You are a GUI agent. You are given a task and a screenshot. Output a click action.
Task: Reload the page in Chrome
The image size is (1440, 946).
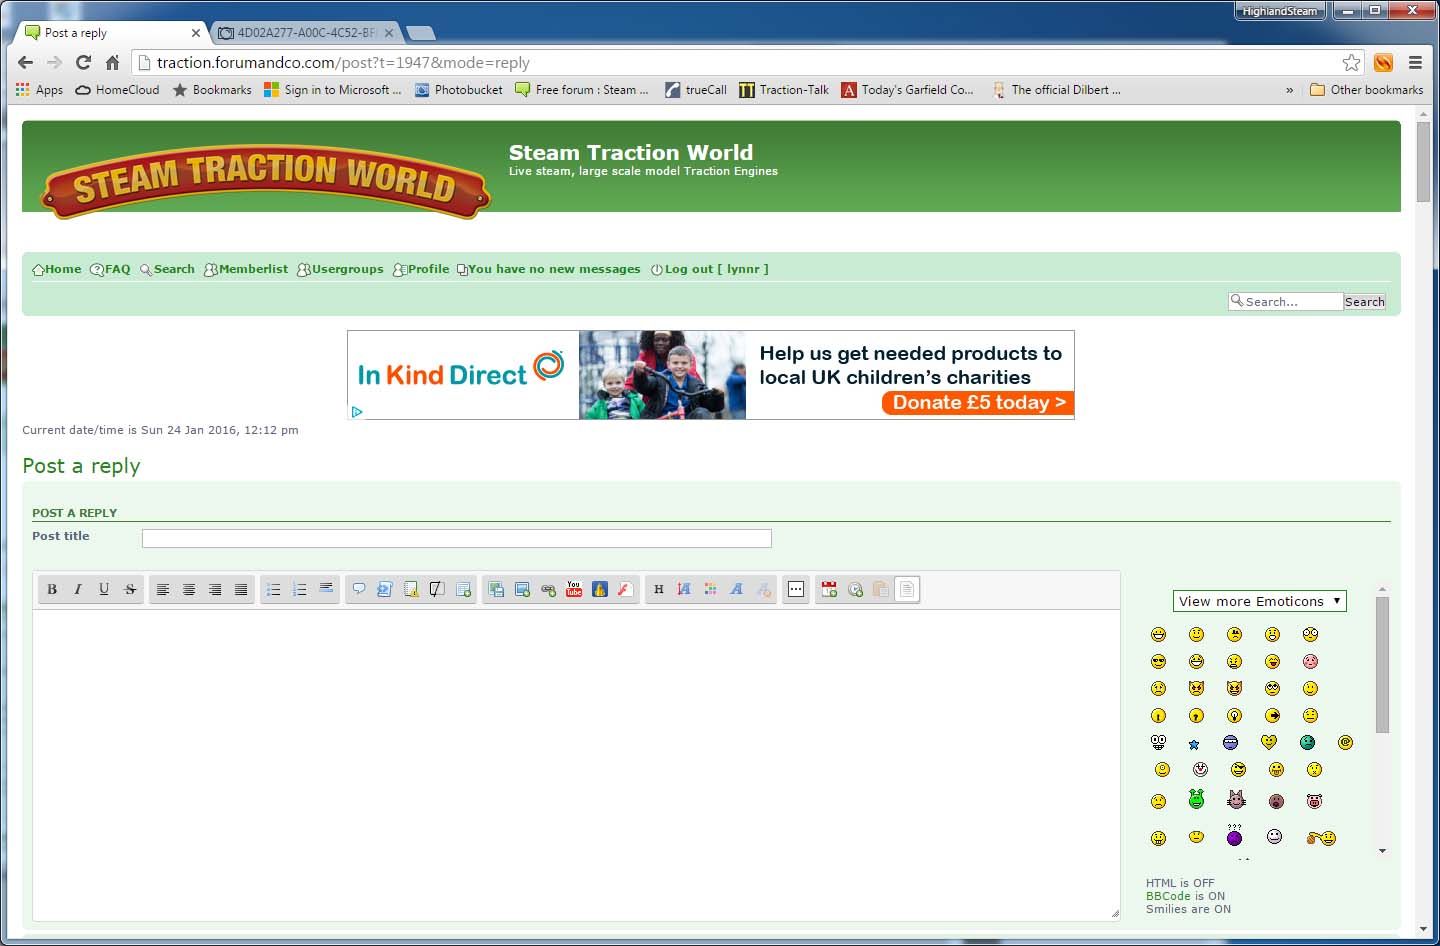[84, 62]
